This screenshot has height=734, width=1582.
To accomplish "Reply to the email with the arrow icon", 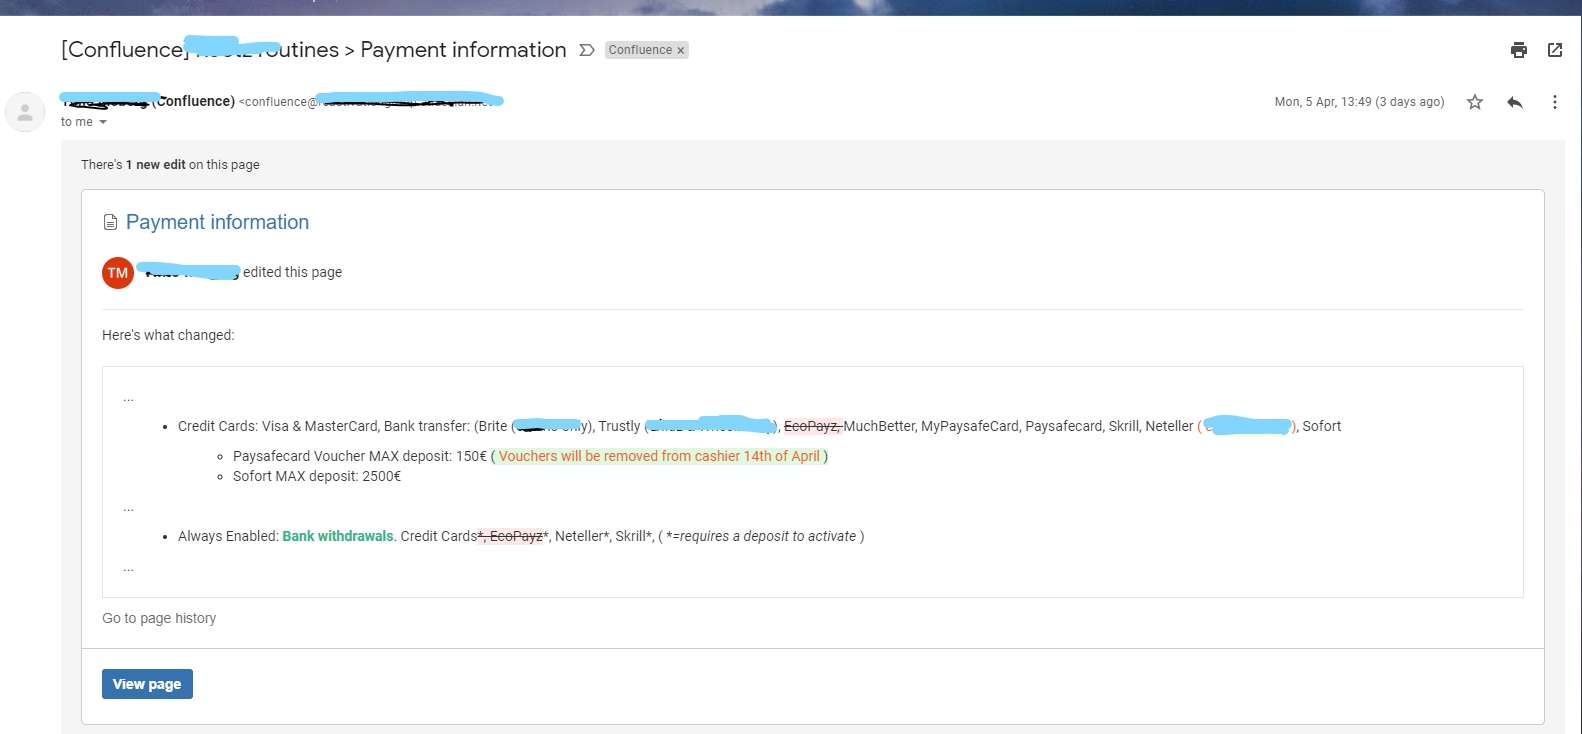I will coord(1515,102).
